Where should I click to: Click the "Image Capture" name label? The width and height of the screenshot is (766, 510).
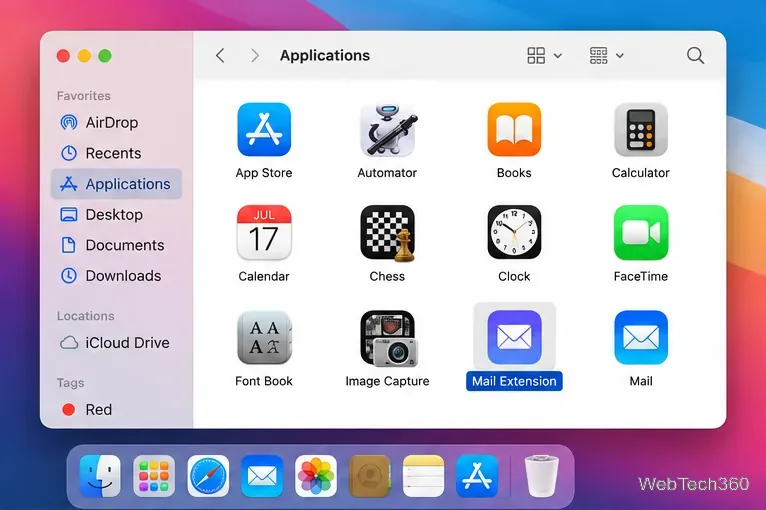click(x=387, y=381)
